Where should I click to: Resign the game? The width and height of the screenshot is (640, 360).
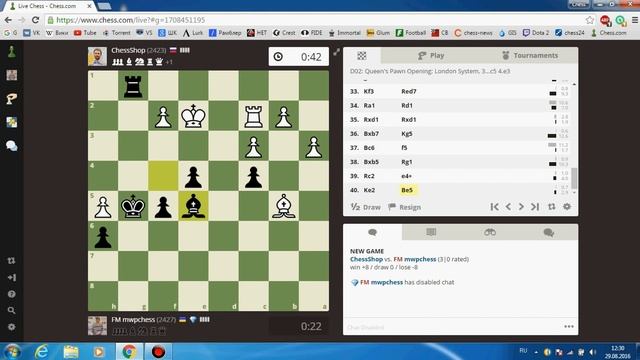[404, 207]
